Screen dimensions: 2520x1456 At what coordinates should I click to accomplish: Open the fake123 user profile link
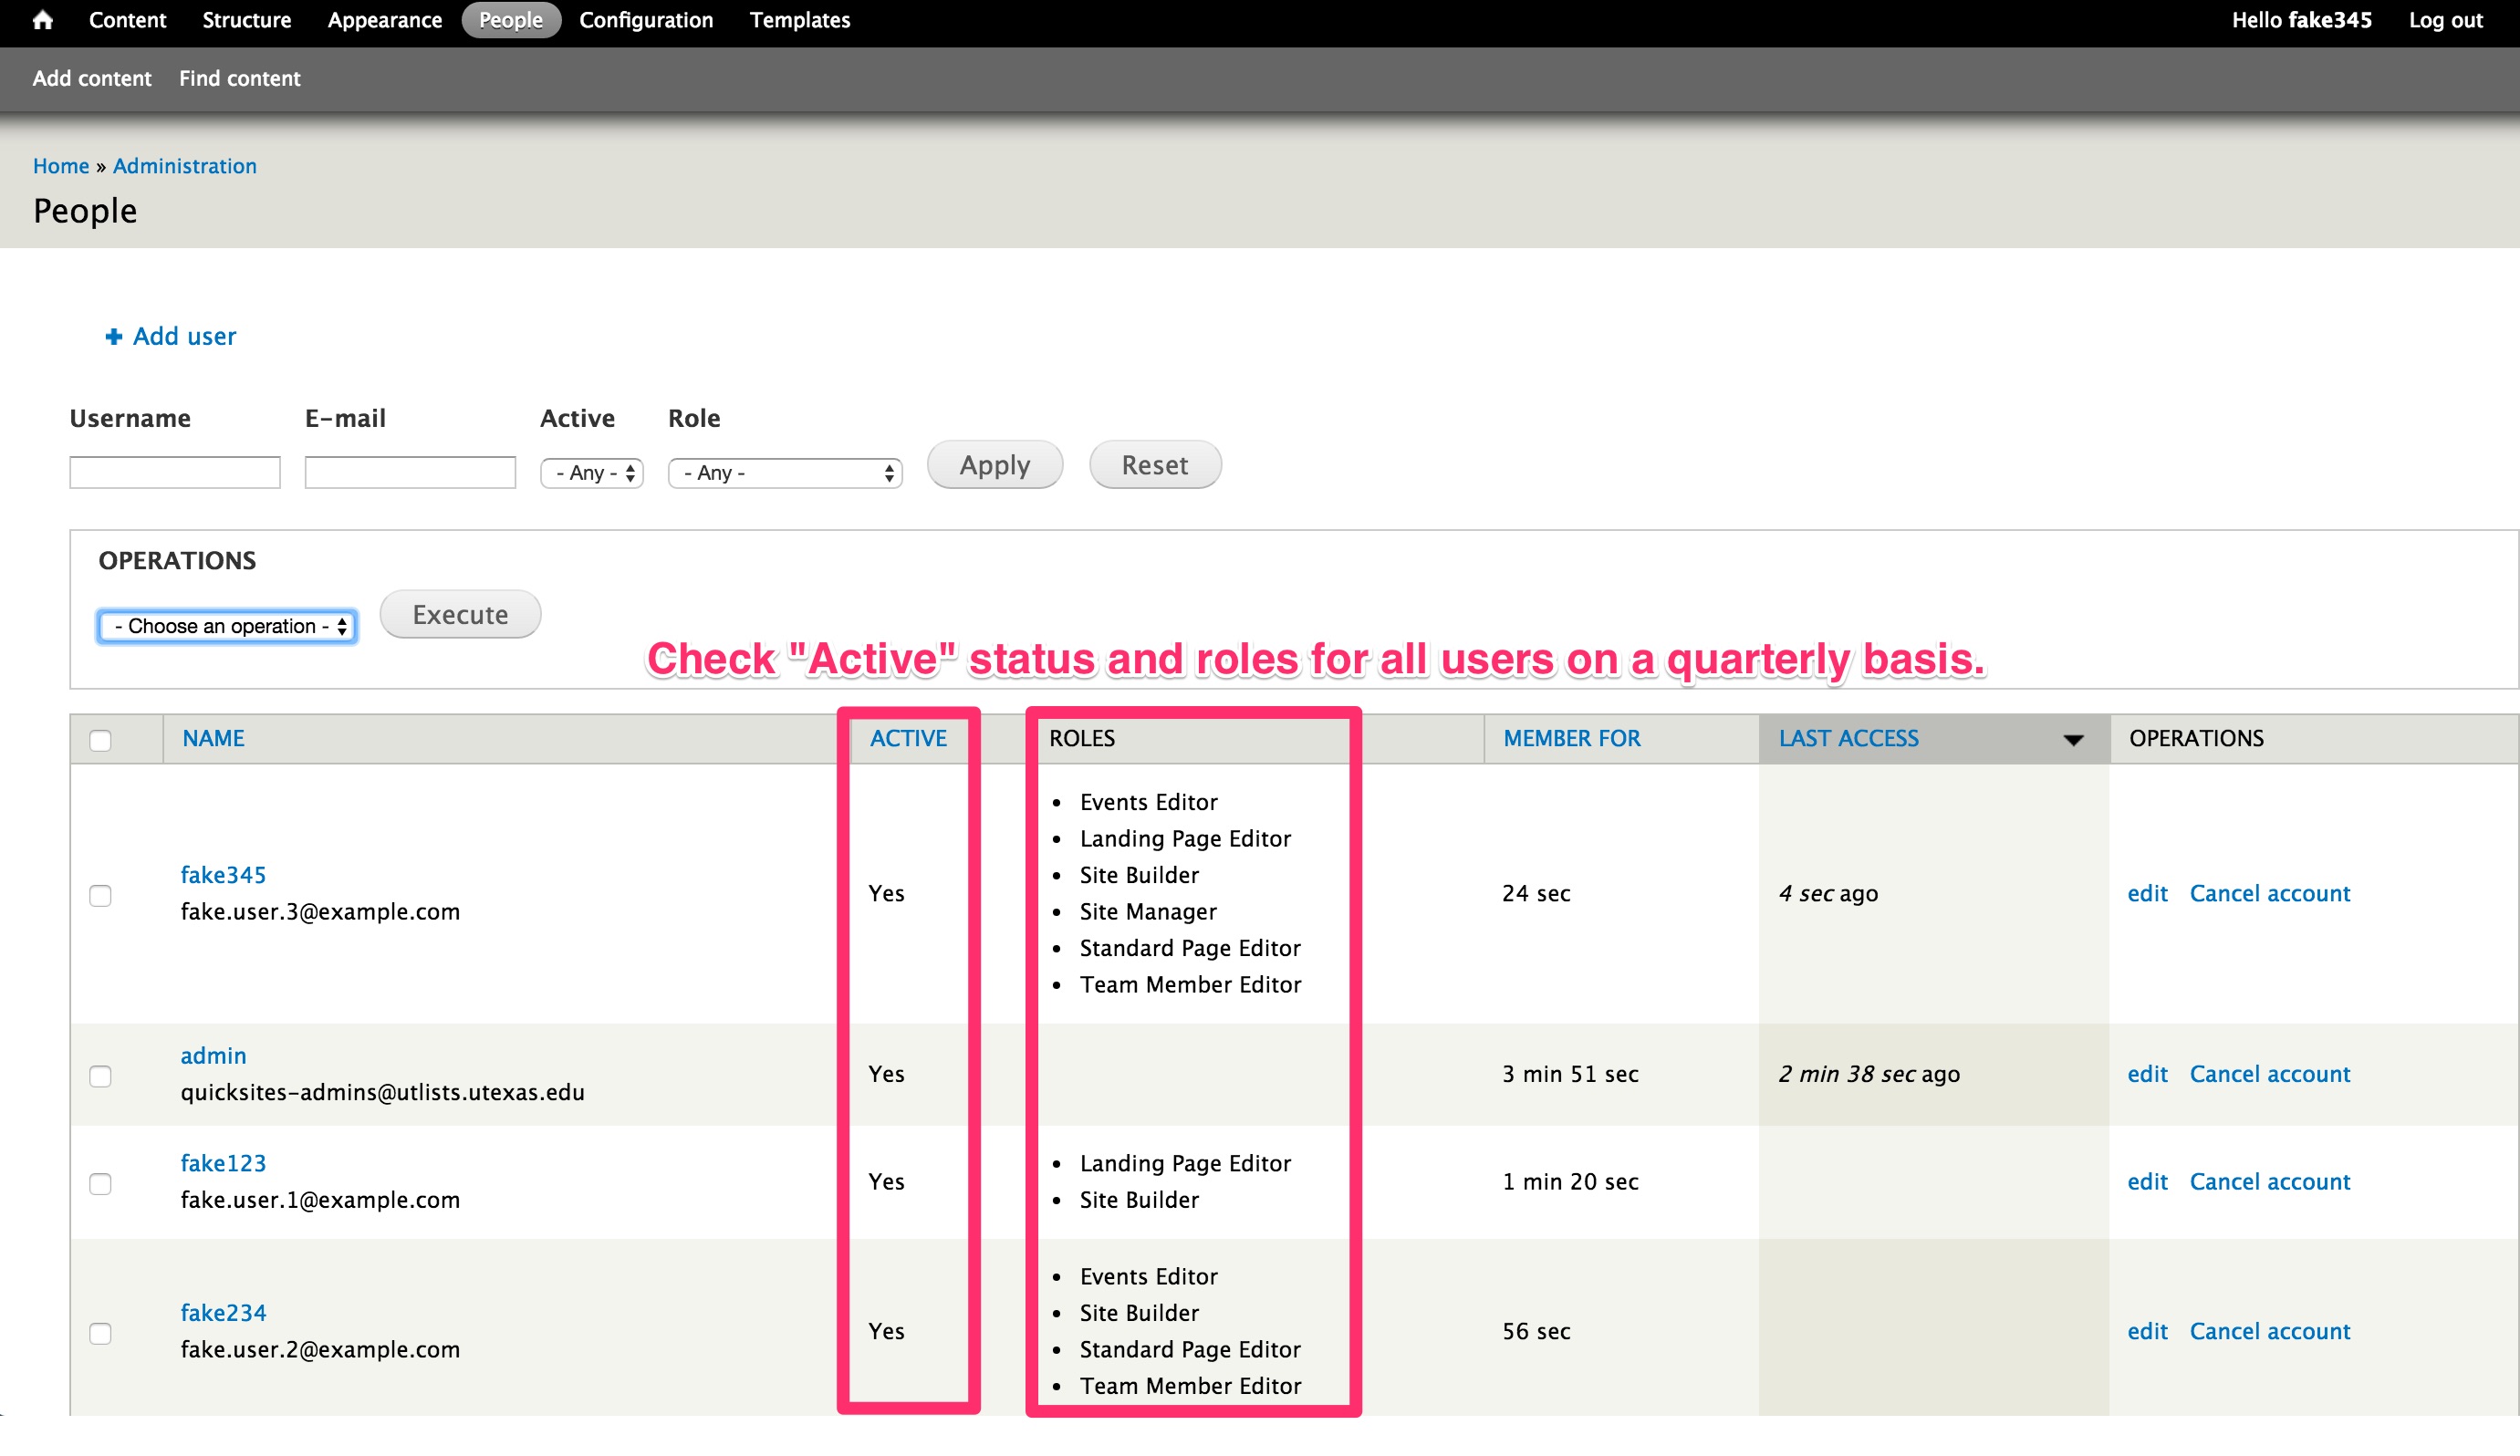[223, 1163]
